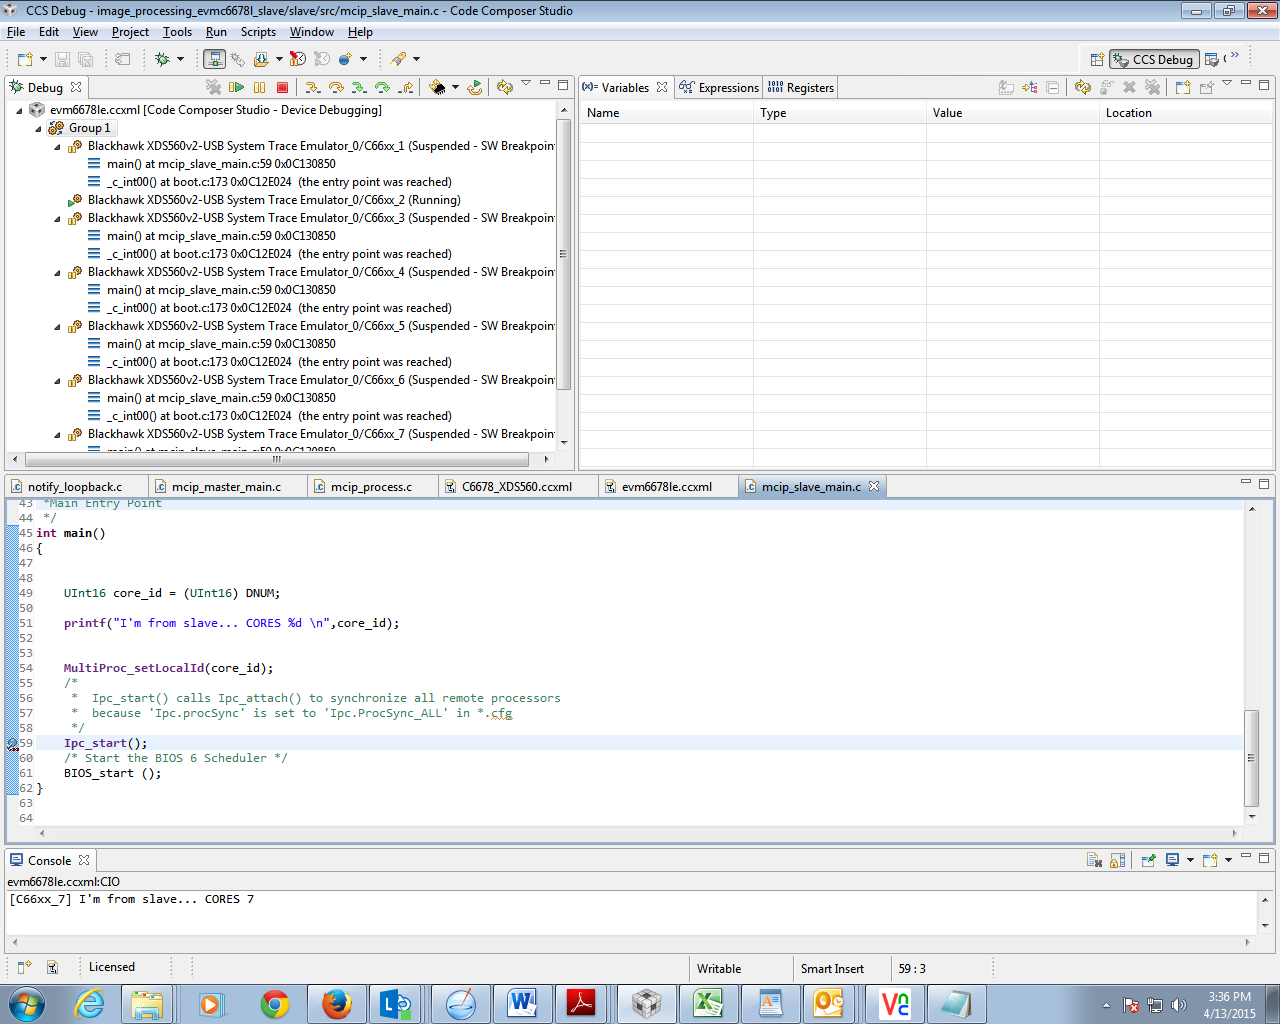Switch to the Registers tab
The height and width of the screenshot is (1024, 1280).
[801, 88]
